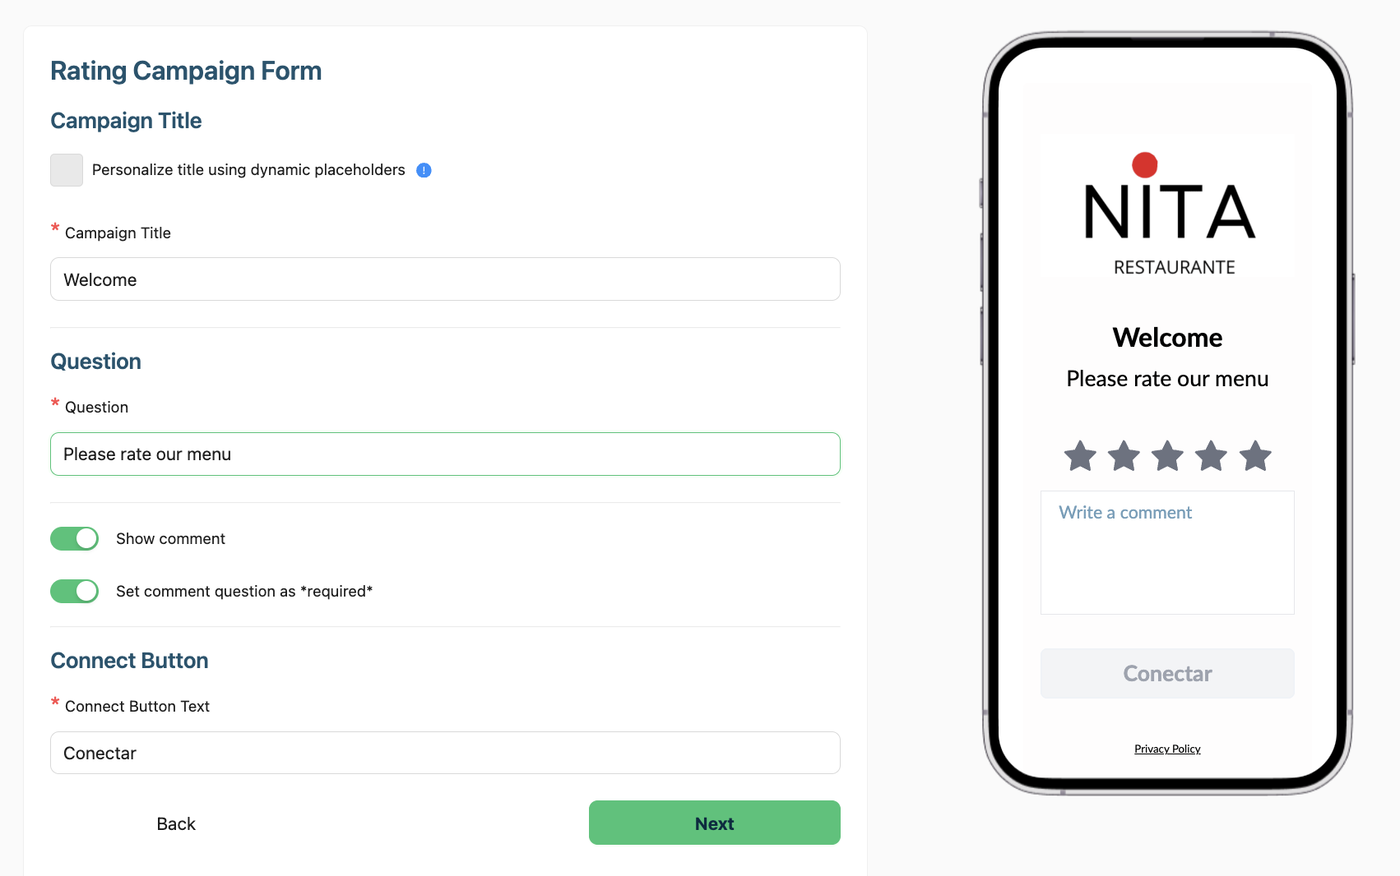Click the blue info icon beside personalize title
This screenshot has width=1400, height=876.
(424, 170)
